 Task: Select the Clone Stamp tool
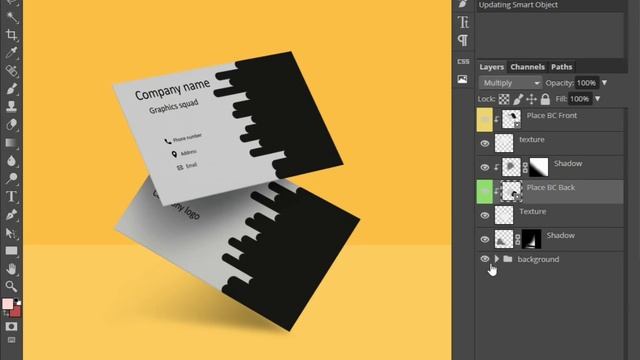(x=11, y=107)
